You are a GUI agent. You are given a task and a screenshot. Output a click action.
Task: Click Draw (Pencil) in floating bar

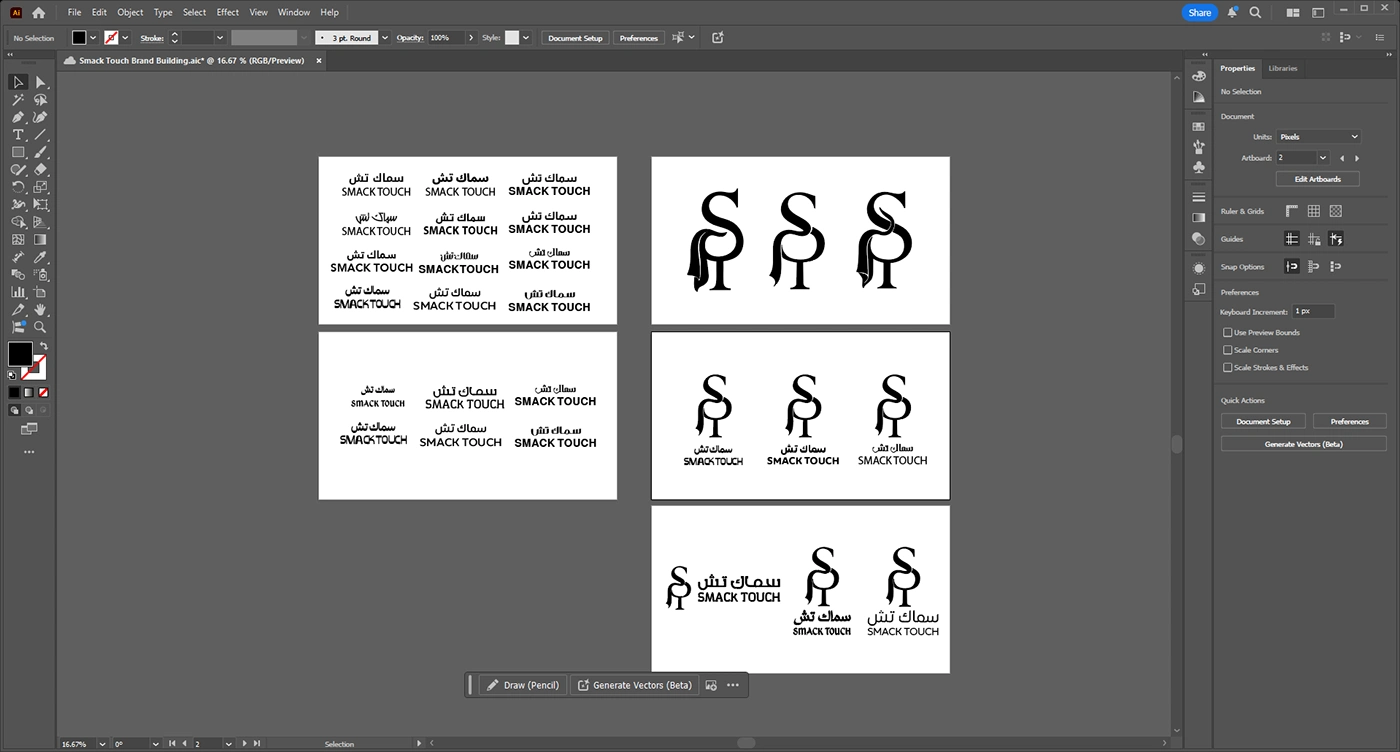(523, 685)
